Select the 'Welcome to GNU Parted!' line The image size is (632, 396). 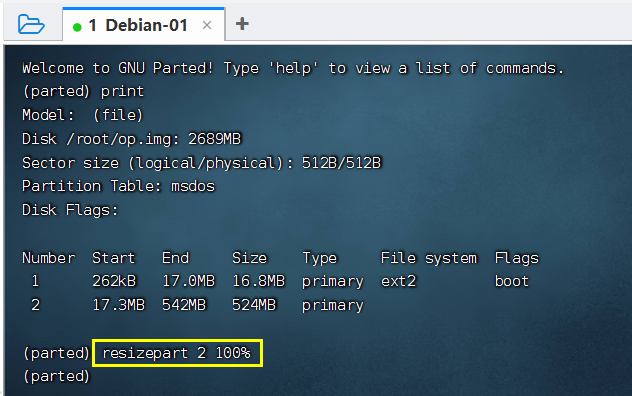(x=293, y=68)
